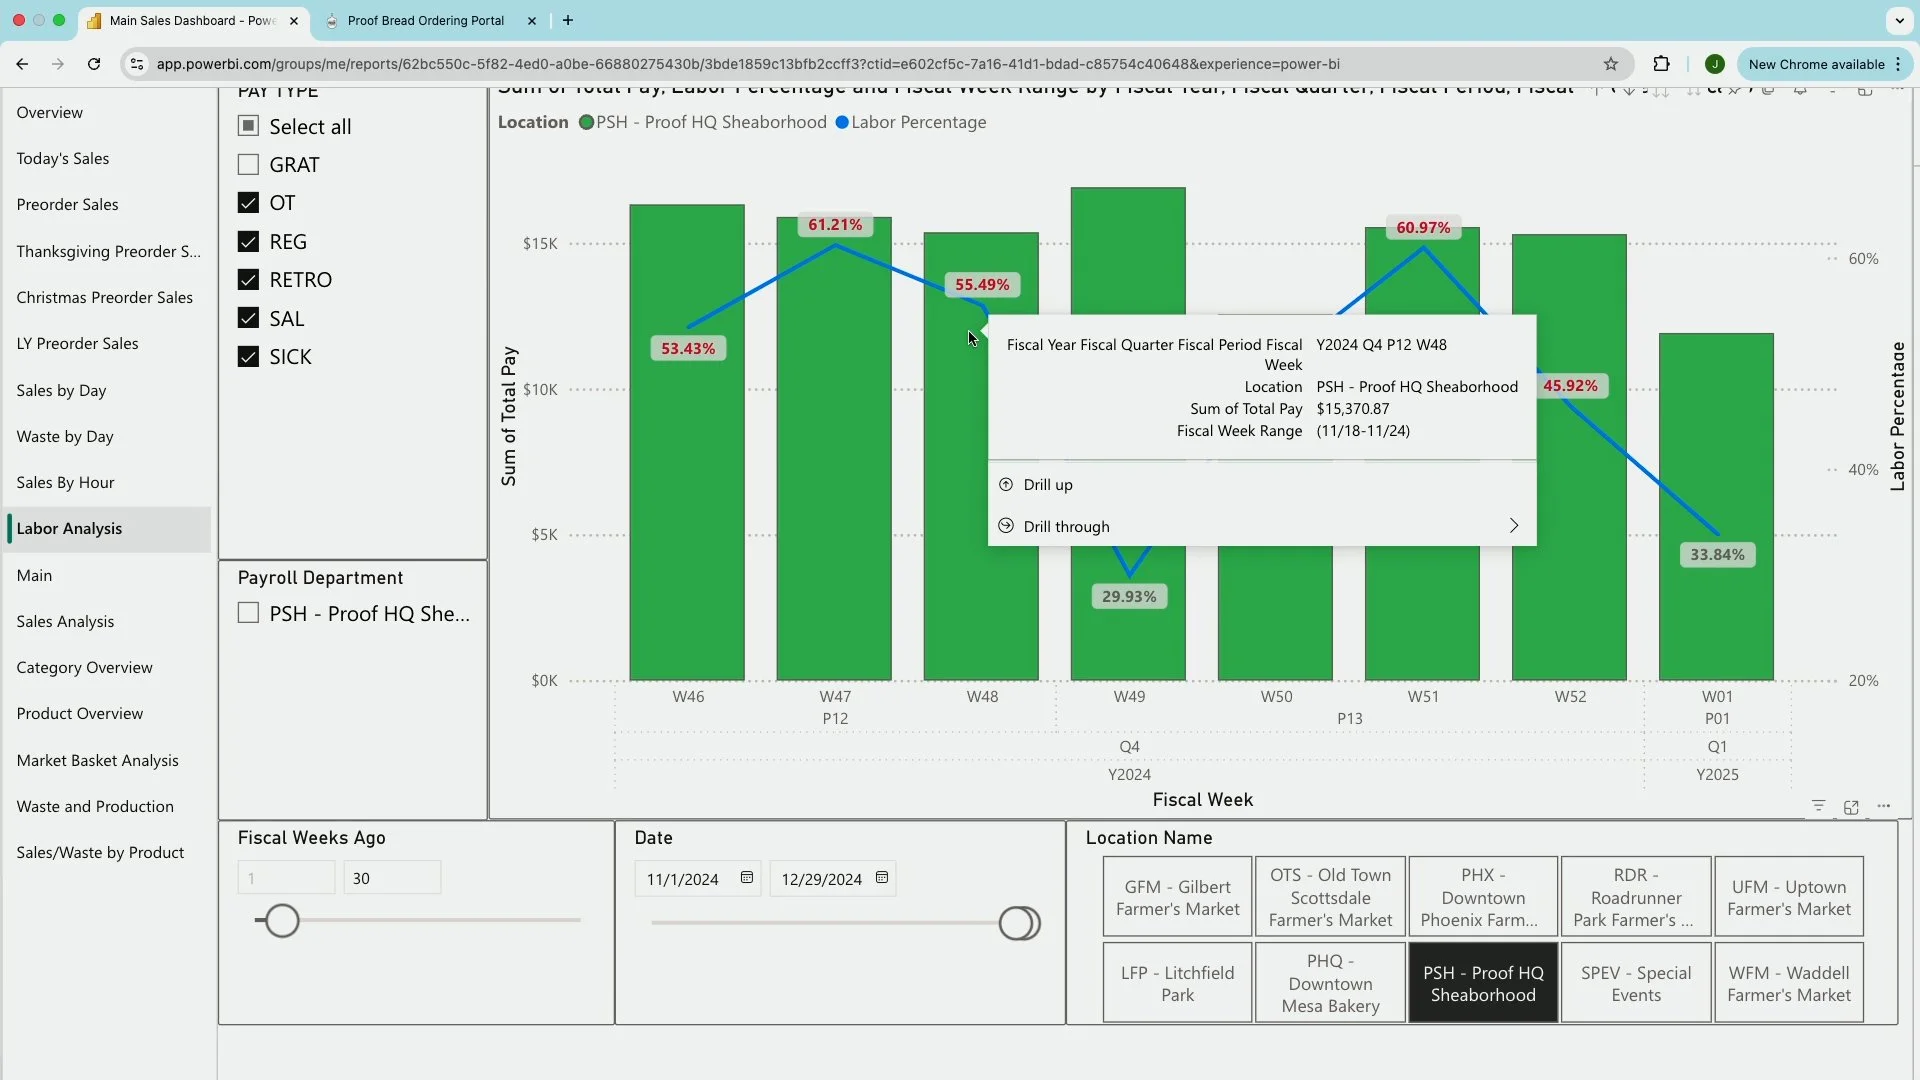This screenshot has height=1080, width=1920.
Task: Click the filter icon below the chart
Action: [x=1818, y=806]
